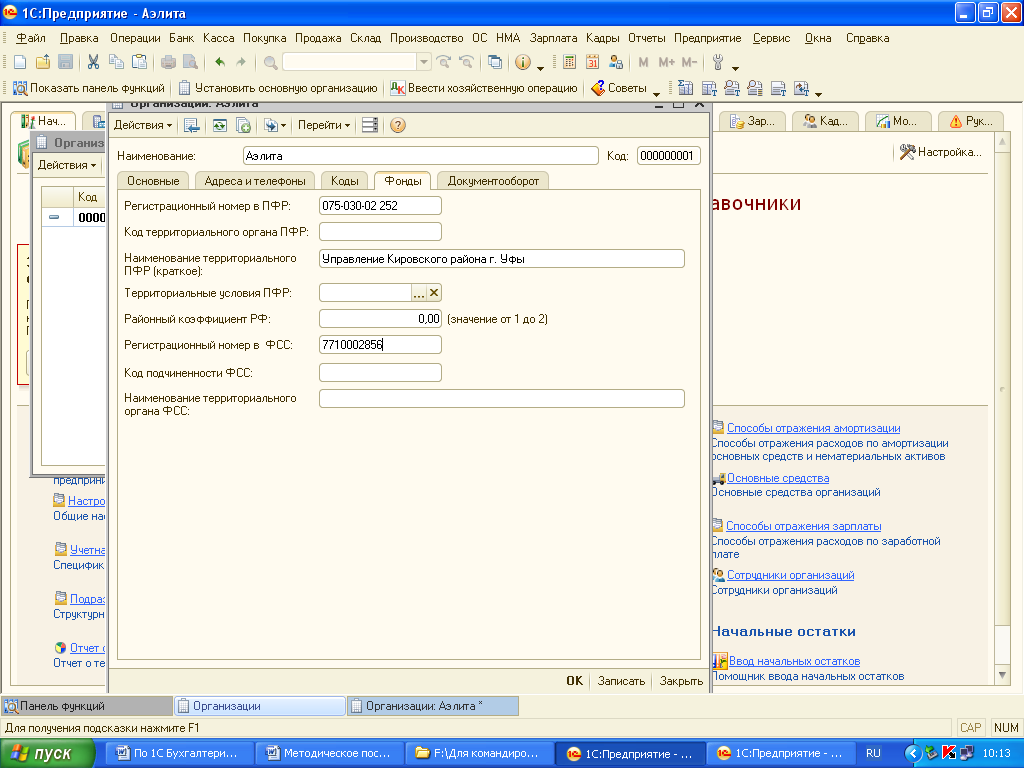
Task: Click the wrench settings toolbar icon
Action: coord(718,62)
